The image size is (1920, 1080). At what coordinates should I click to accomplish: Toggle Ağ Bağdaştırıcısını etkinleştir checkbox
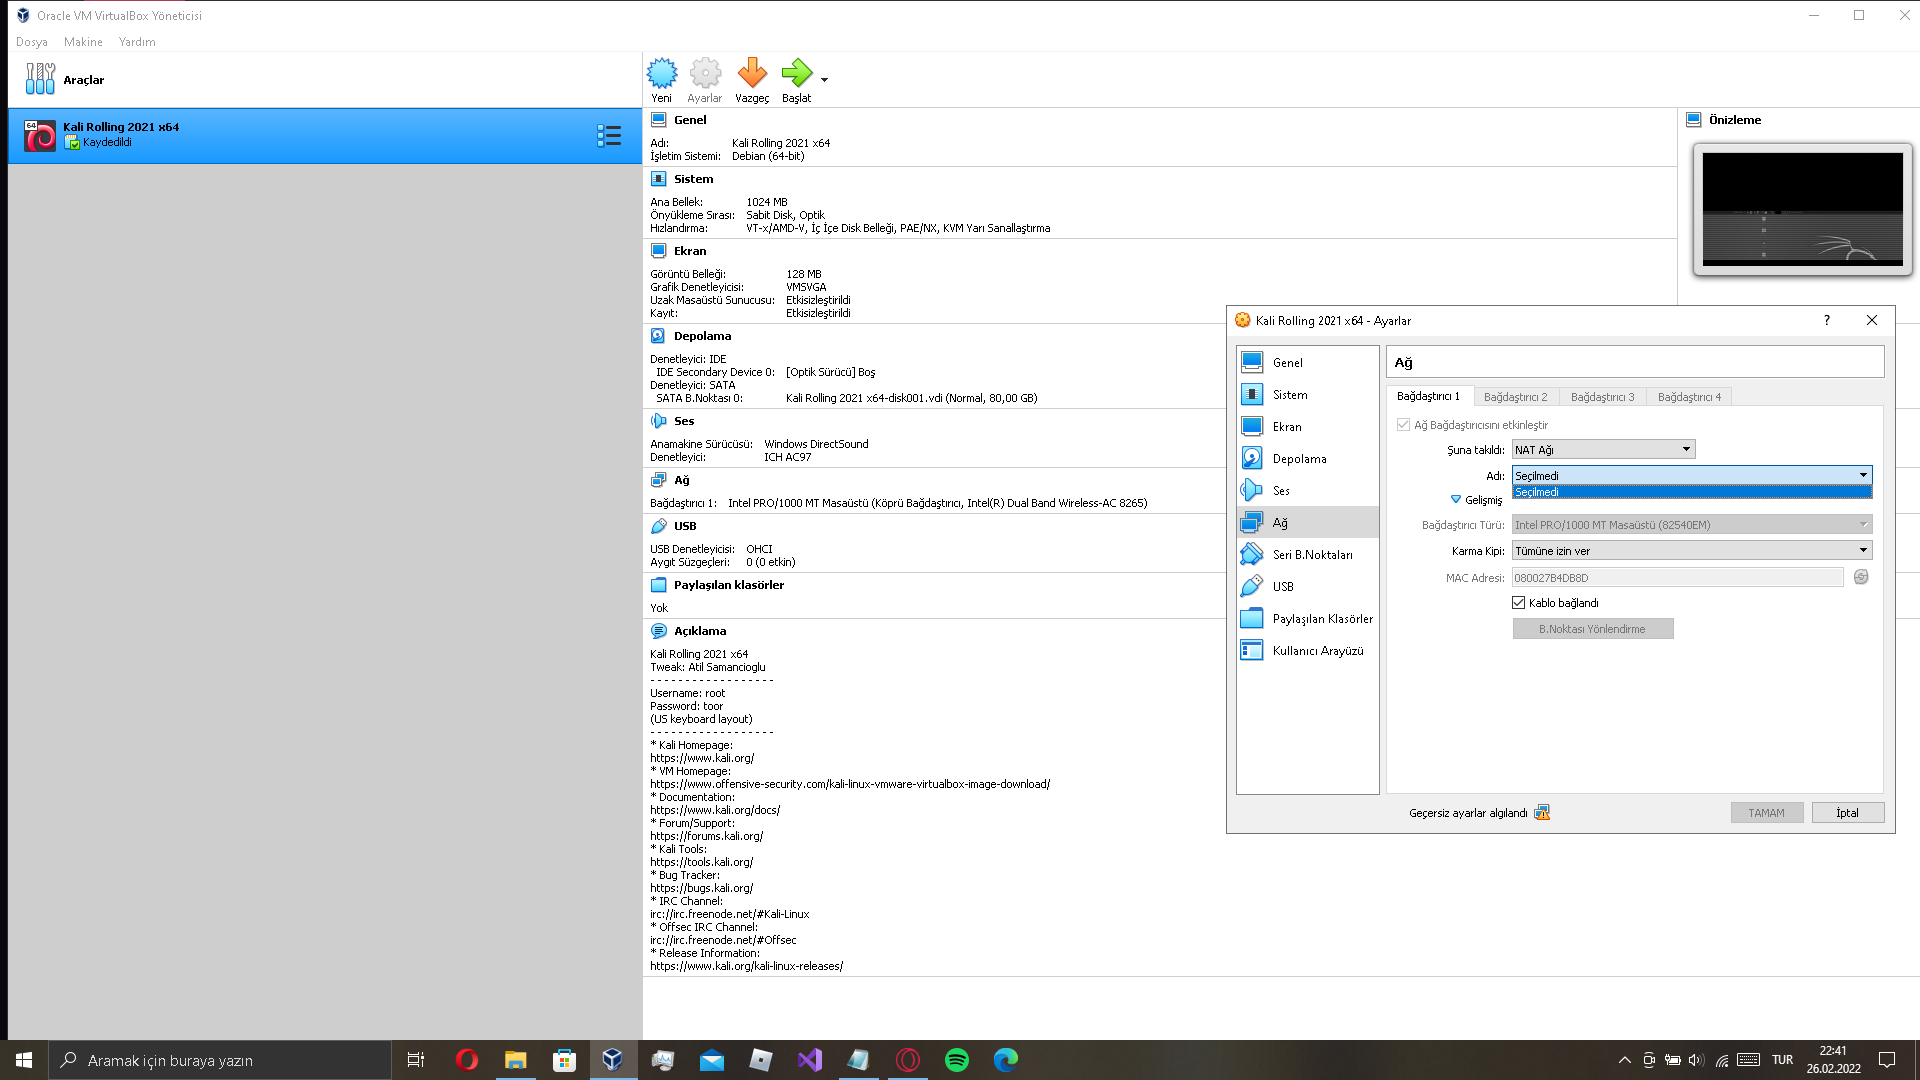click(x=1404, y=425)
